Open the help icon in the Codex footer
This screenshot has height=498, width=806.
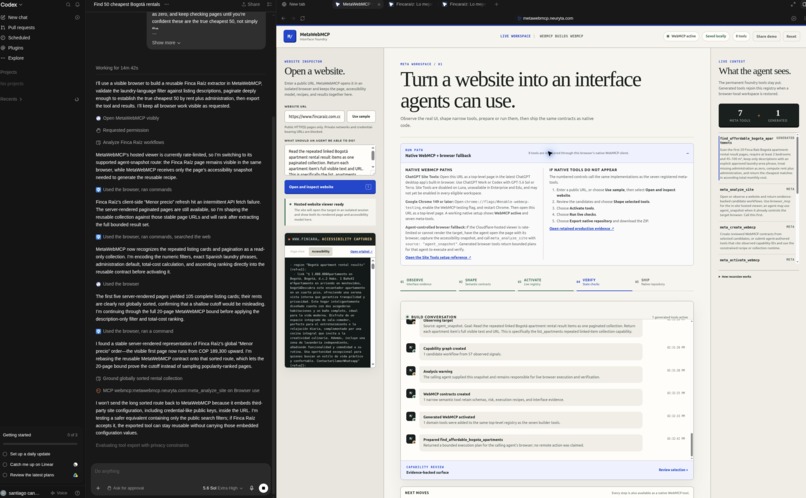point(78,493)
